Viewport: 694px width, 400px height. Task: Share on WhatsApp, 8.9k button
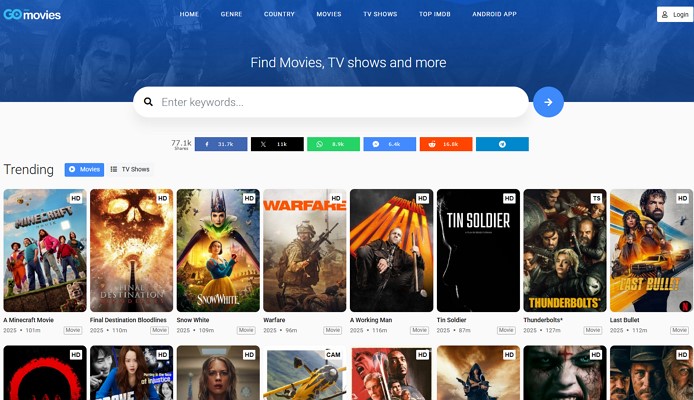click(333, 144)
